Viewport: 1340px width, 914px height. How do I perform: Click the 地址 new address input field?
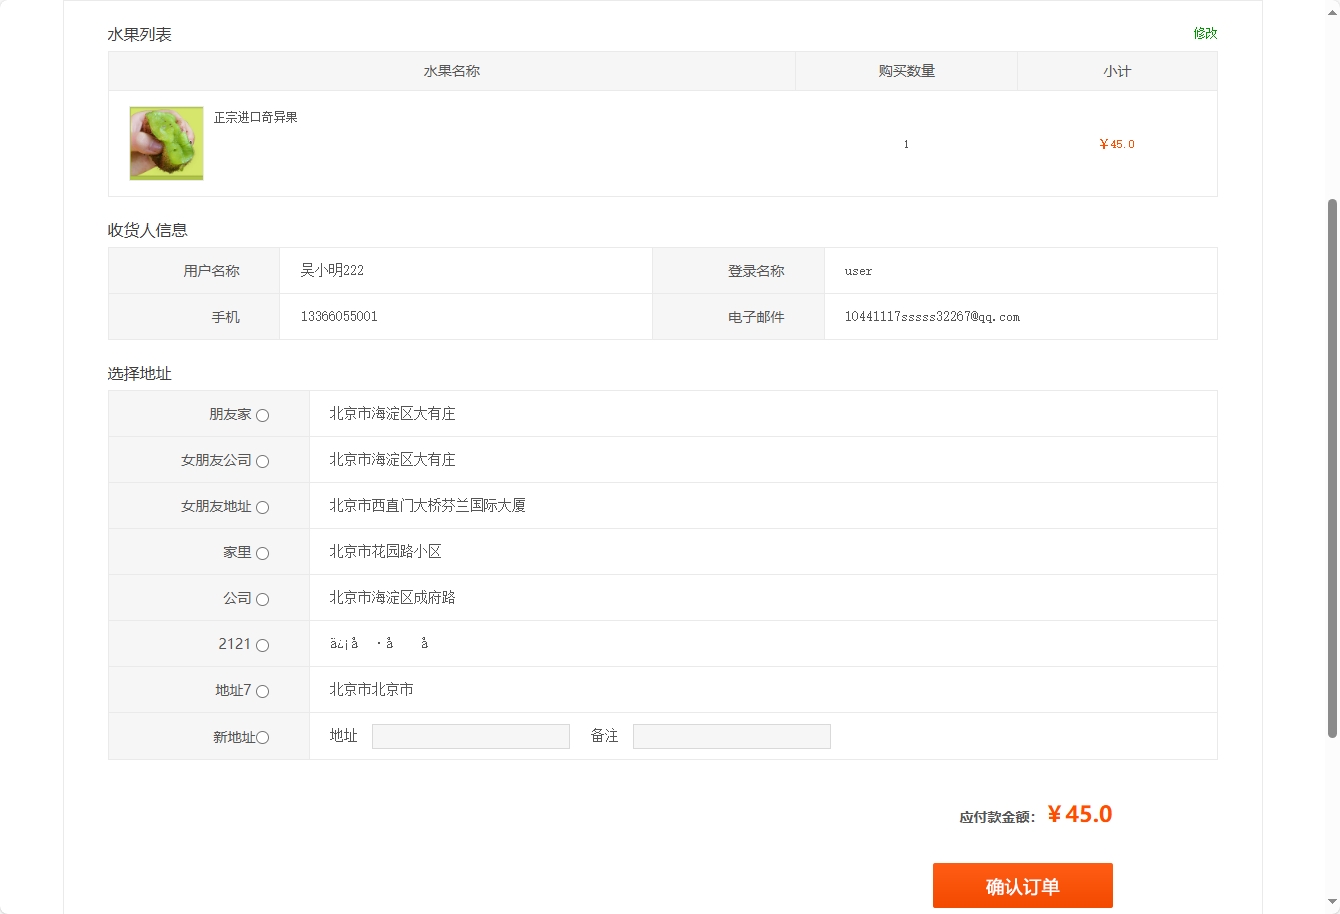470,735
